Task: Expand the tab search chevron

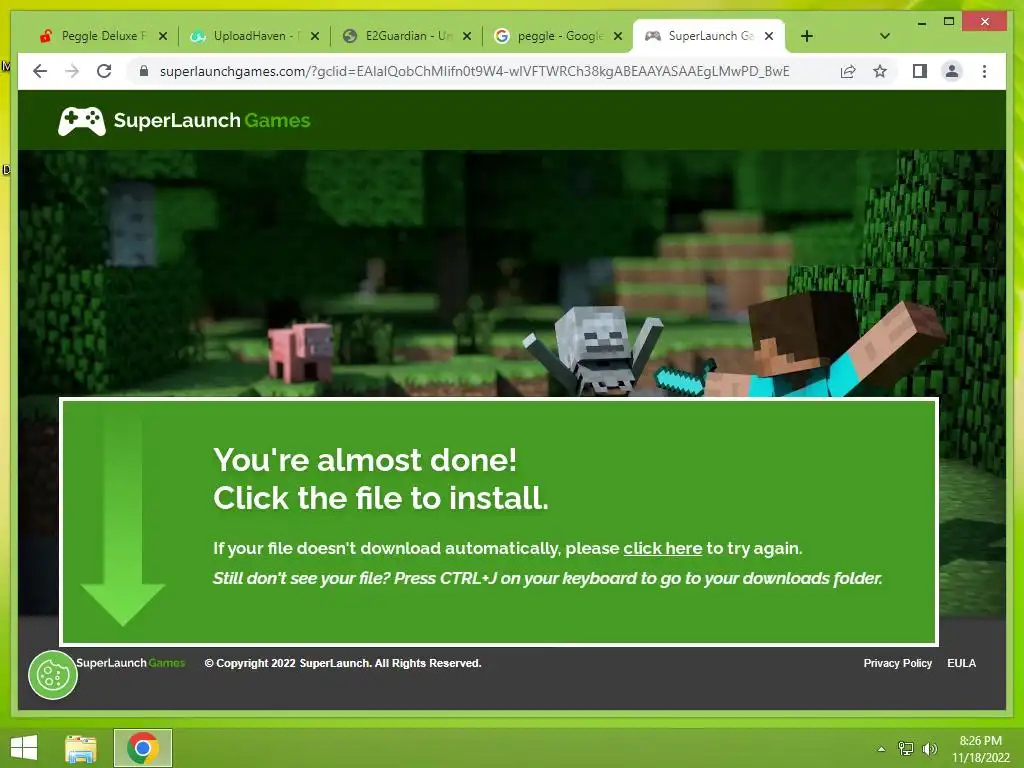Action: pos(885,36)
